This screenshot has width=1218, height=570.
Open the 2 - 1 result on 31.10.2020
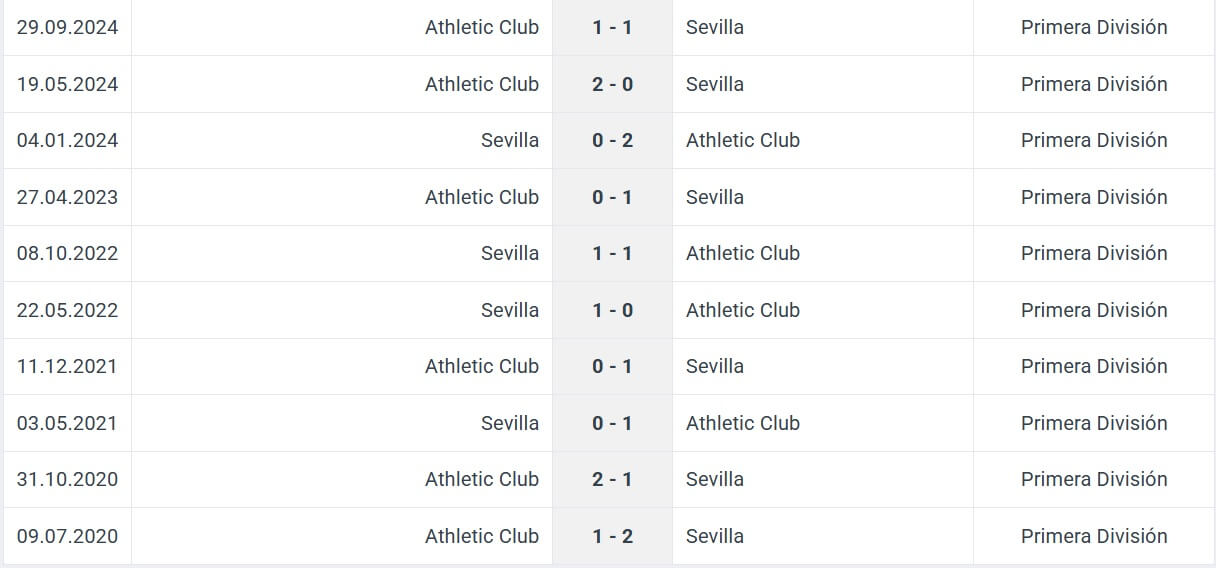[x=612, y=479]
